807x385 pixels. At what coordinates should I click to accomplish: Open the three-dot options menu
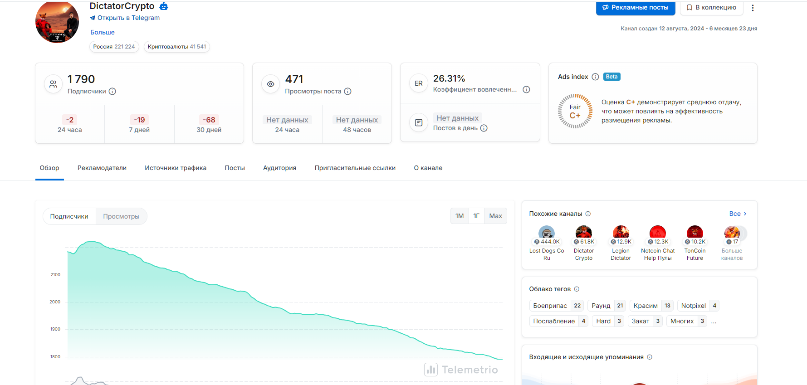pyautogui.click(x=752, y=8)
